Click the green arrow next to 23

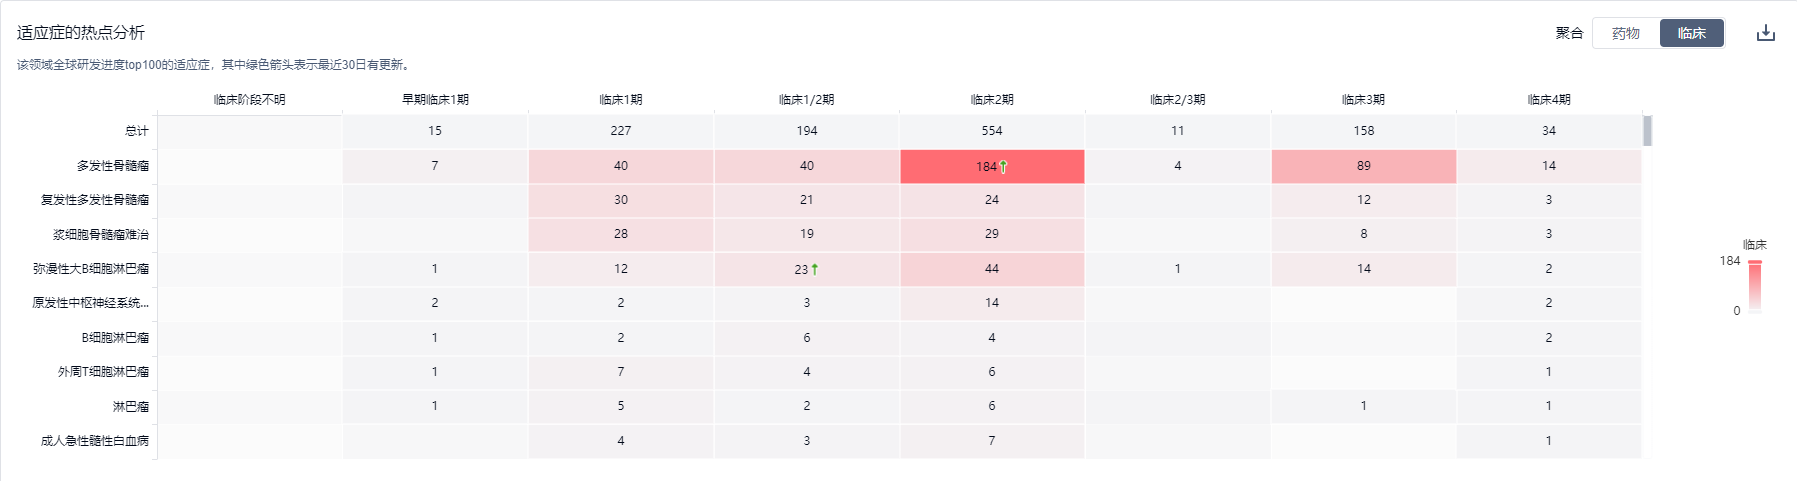click(815, 269)
